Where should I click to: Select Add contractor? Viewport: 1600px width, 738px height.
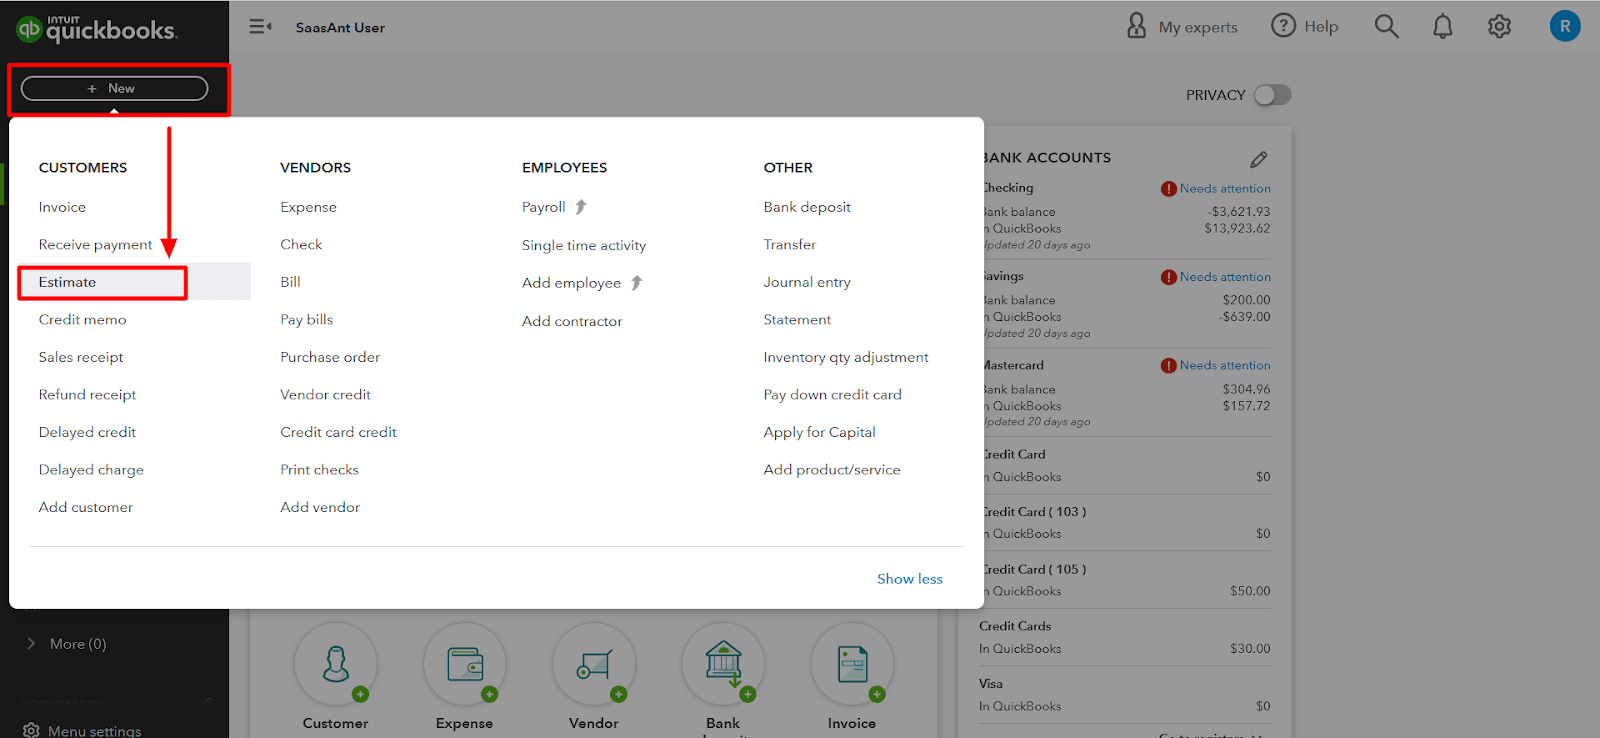coord(572,321)
